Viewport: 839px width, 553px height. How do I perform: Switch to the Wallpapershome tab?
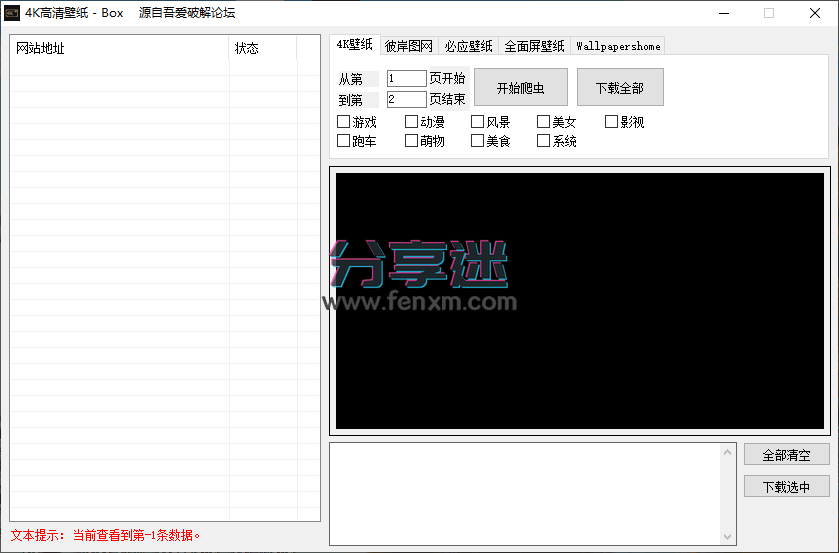[617, 46]
